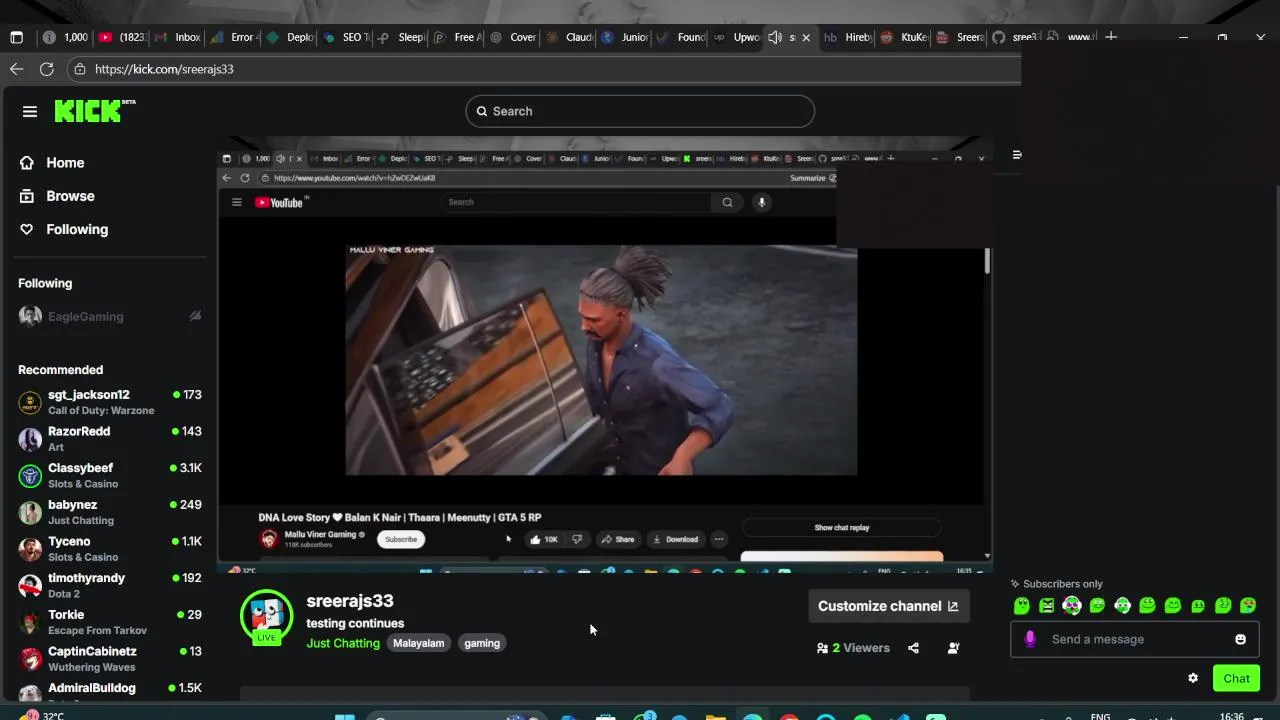This screenshot has width=1280, height=720.
Task: Switch to the Upwork browser tab
Action: pos(738,37)
